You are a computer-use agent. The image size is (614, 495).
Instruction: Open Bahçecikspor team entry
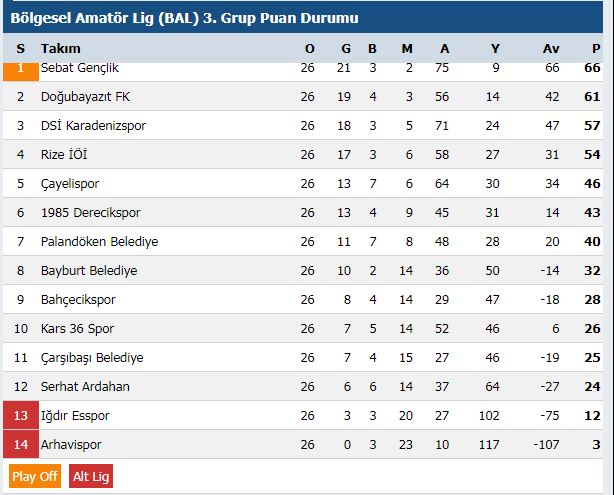coord(78,300)
